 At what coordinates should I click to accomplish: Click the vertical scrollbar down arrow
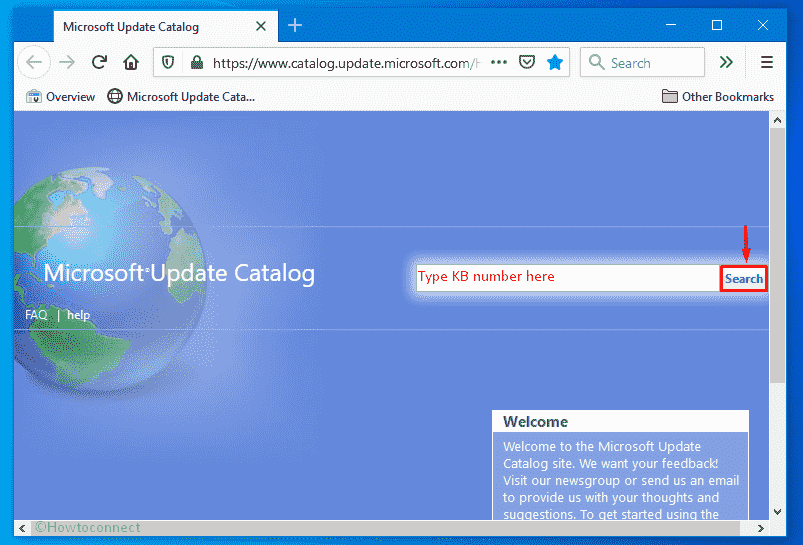(x=777, y=512)
